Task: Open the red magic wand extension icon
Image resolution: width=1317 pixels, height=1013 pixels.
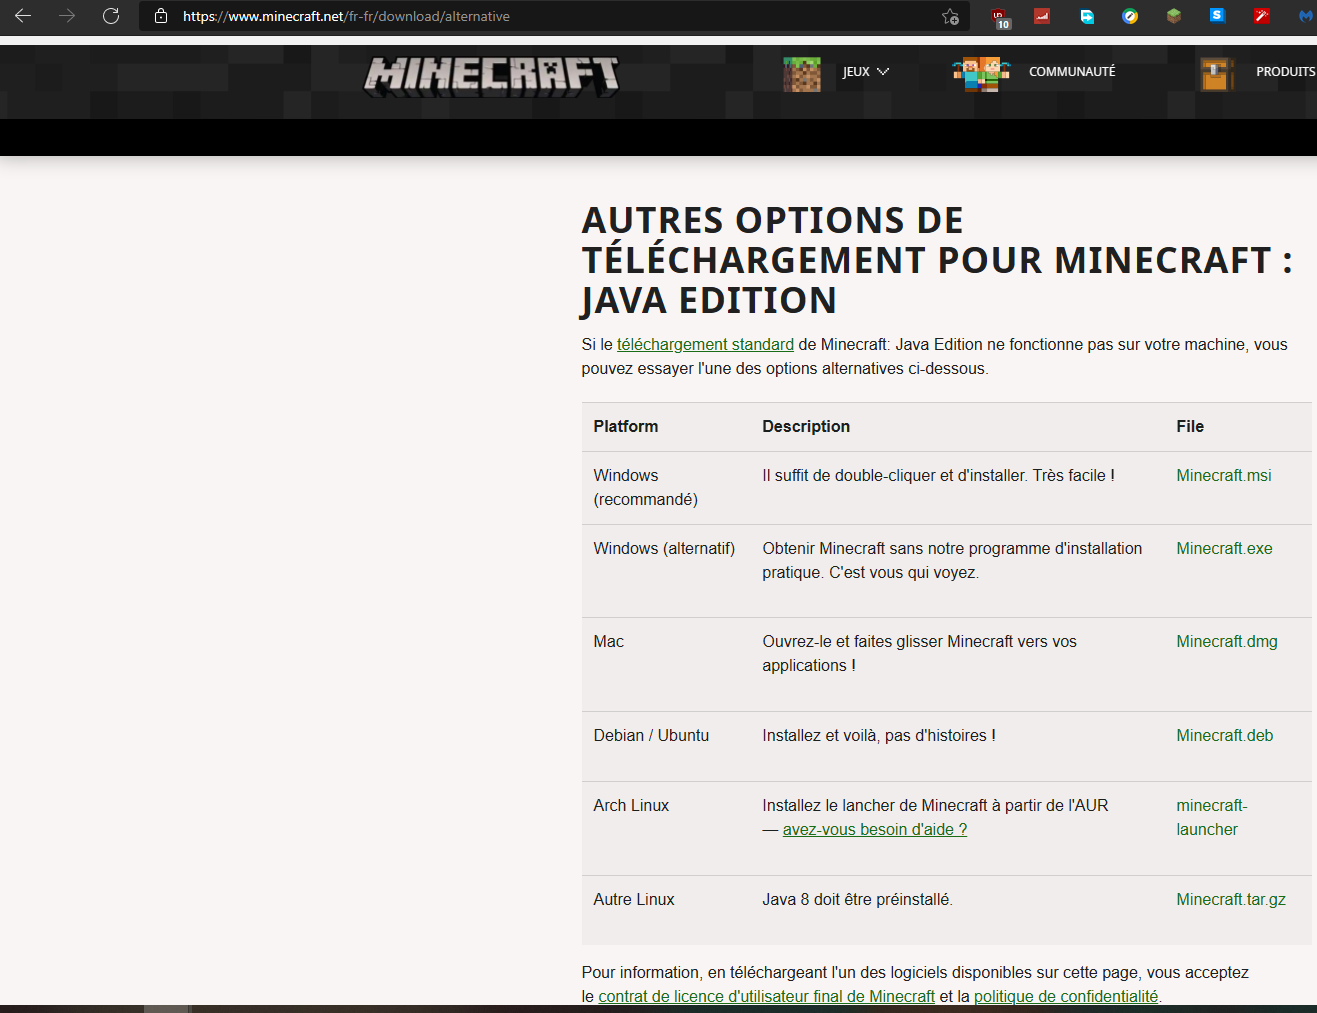Action: (x=1262, y=16)
